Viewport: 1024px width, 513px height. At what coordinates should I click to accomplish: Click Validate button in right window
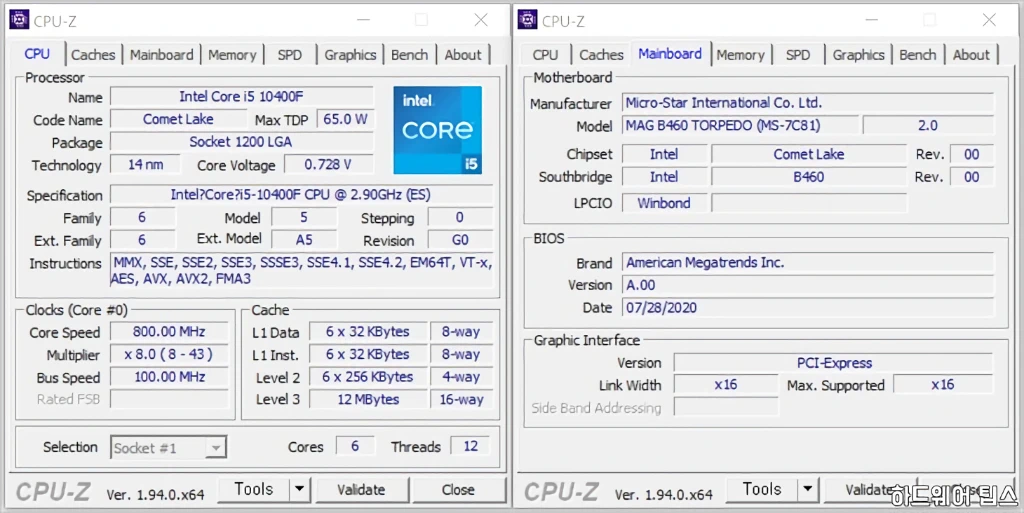click(x=870, y=490)
